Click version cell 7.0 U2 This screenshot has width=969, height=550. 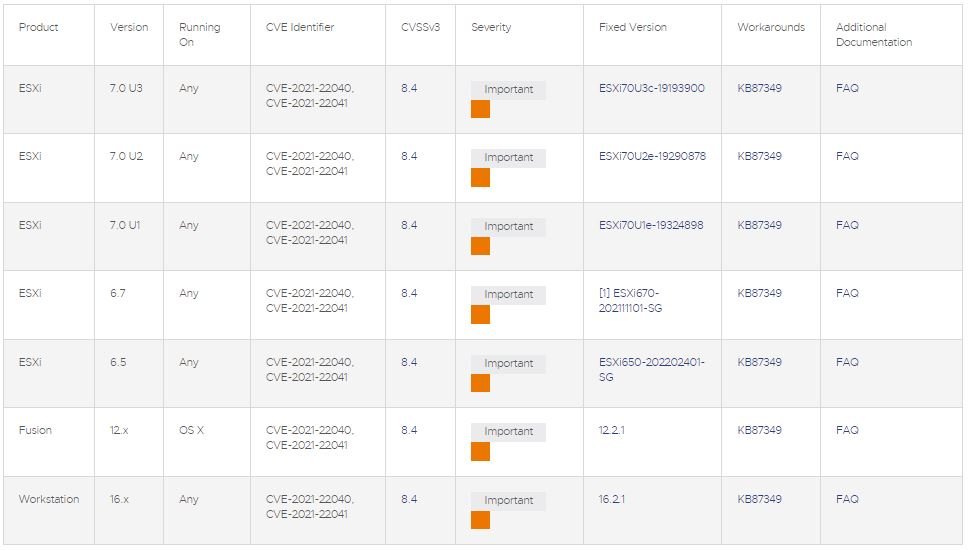[126, 156]
